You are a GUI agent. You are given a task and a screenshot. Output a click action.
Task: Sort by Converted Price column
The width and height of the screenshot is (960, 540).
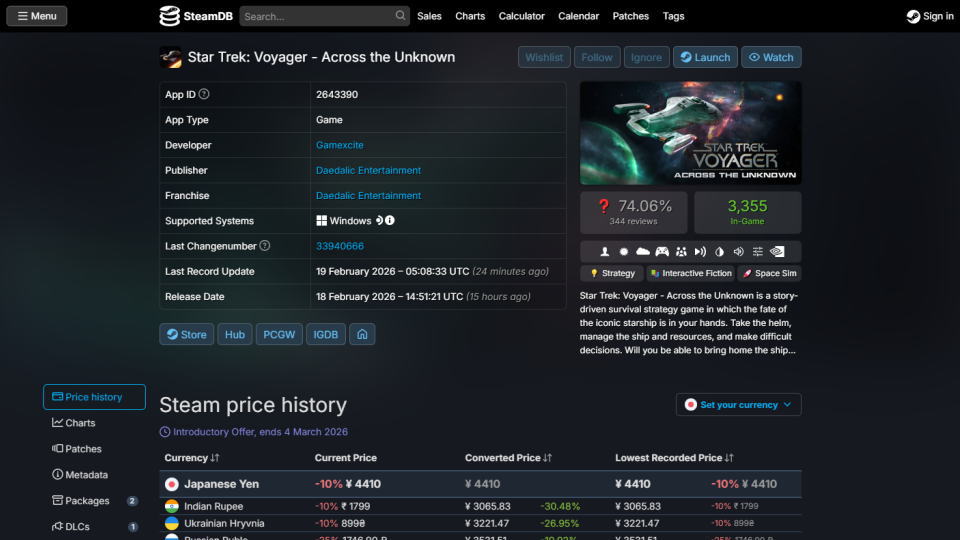click(x=508, y=458)
